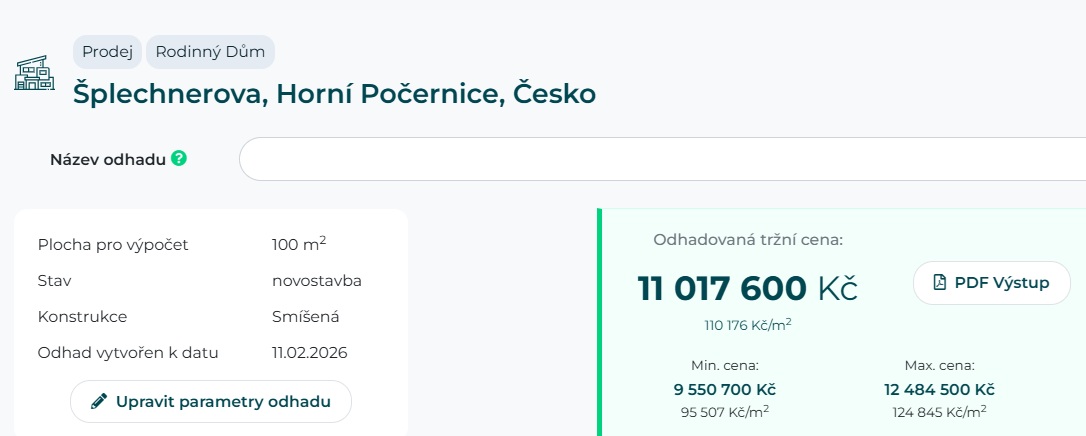Click the green help question mark icon
Screen dimensions: 1086x436
(179, 158)
